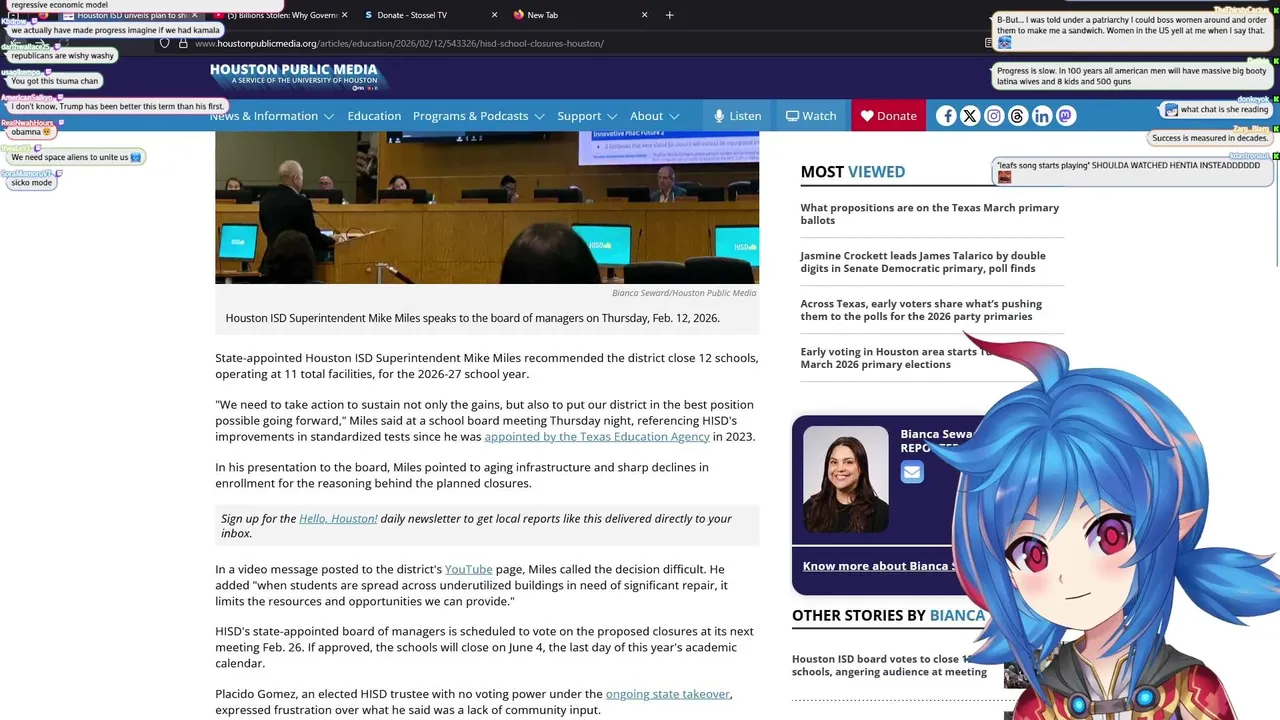Open Houston Public Media's Facebook page icon

946,116
